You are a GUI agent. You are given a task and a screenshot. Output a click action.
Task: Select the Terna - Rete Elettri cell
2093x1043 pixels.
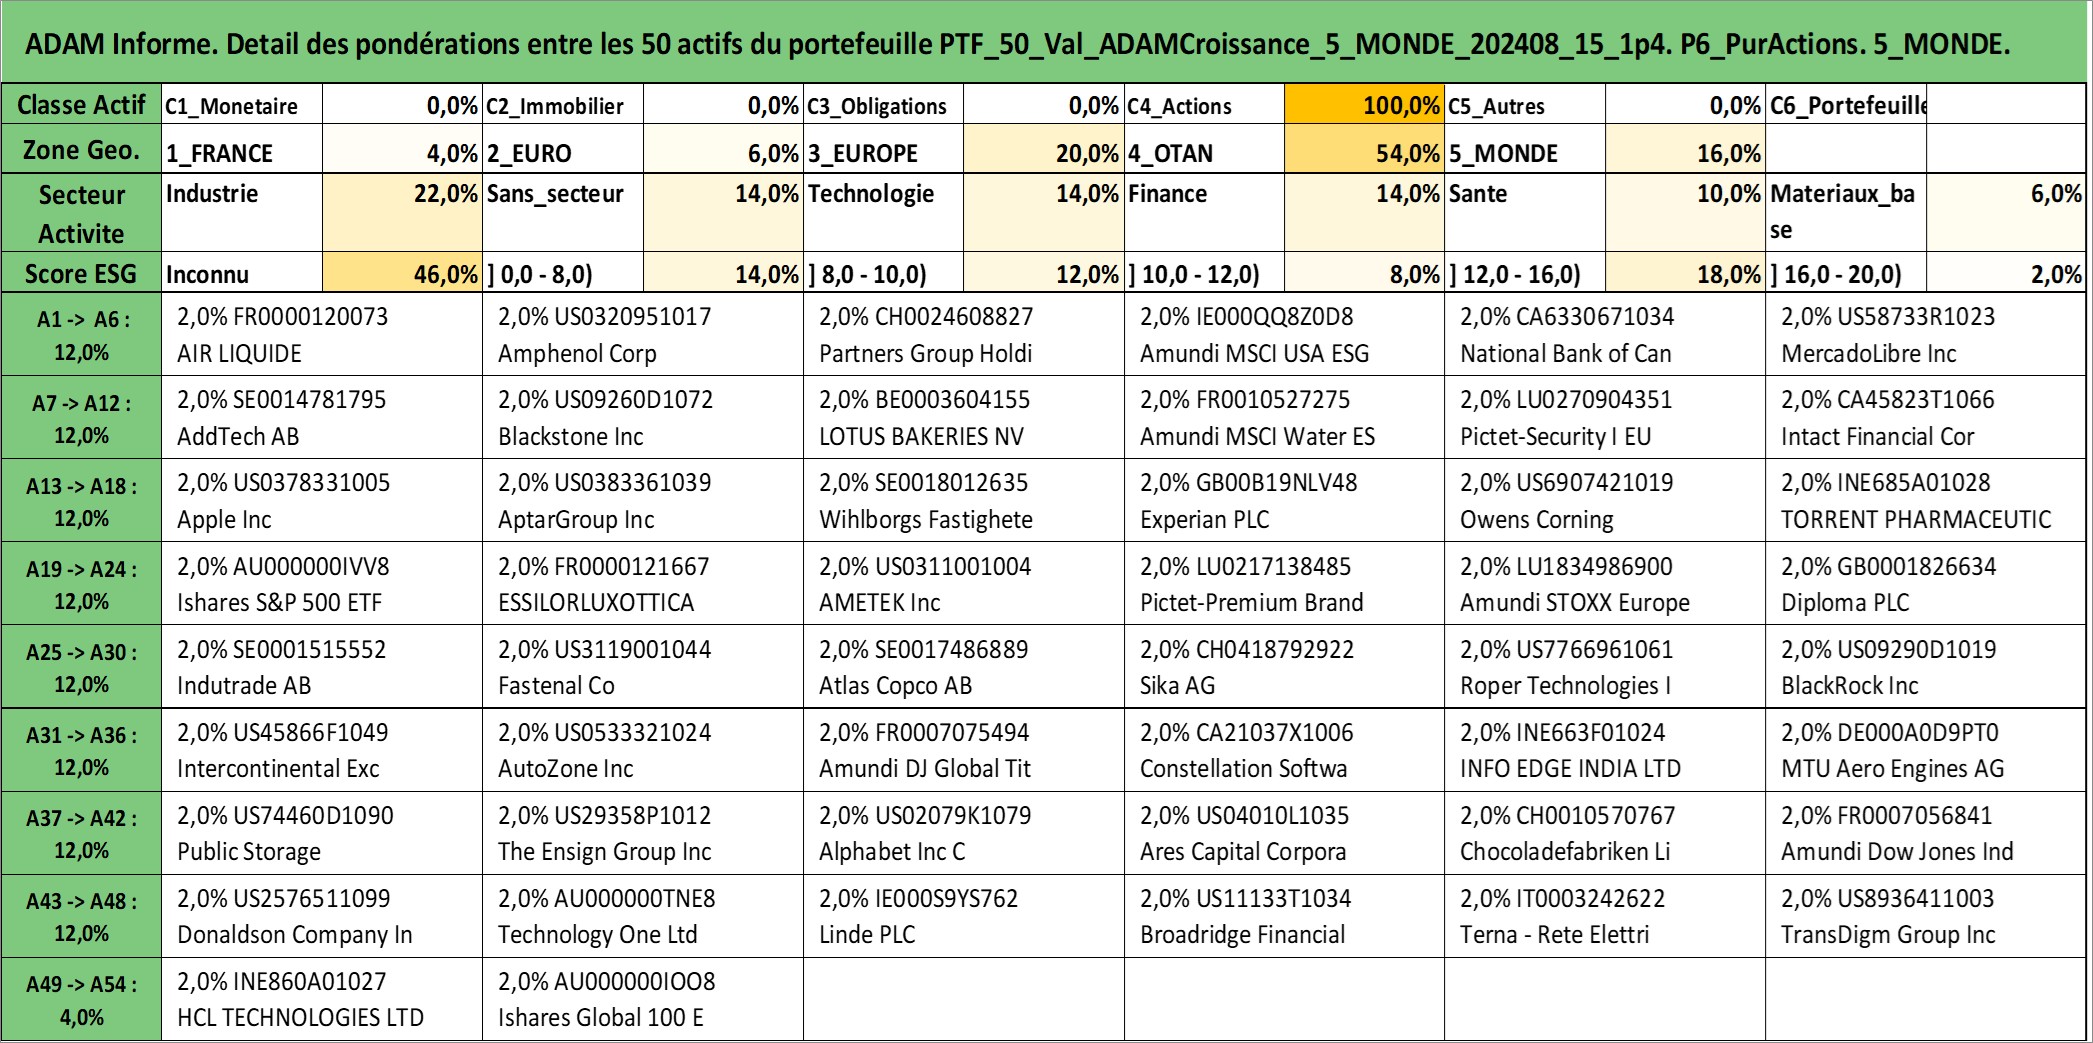pos(1605,916)
